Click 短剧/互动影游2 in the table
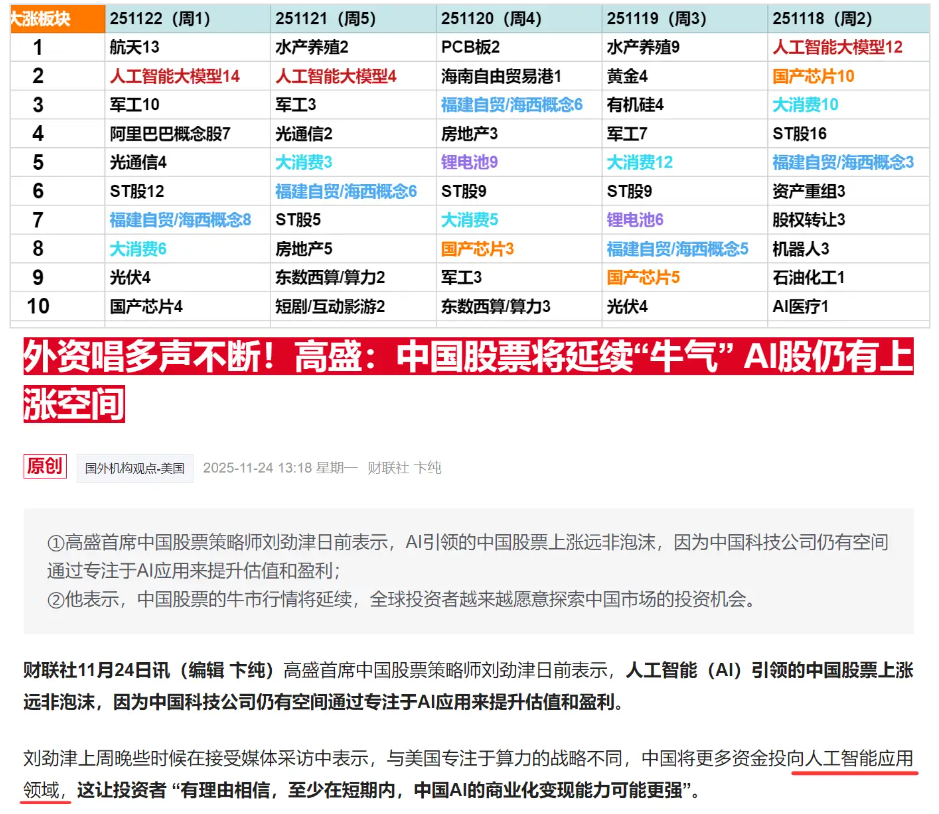 [x=330, y=306]
